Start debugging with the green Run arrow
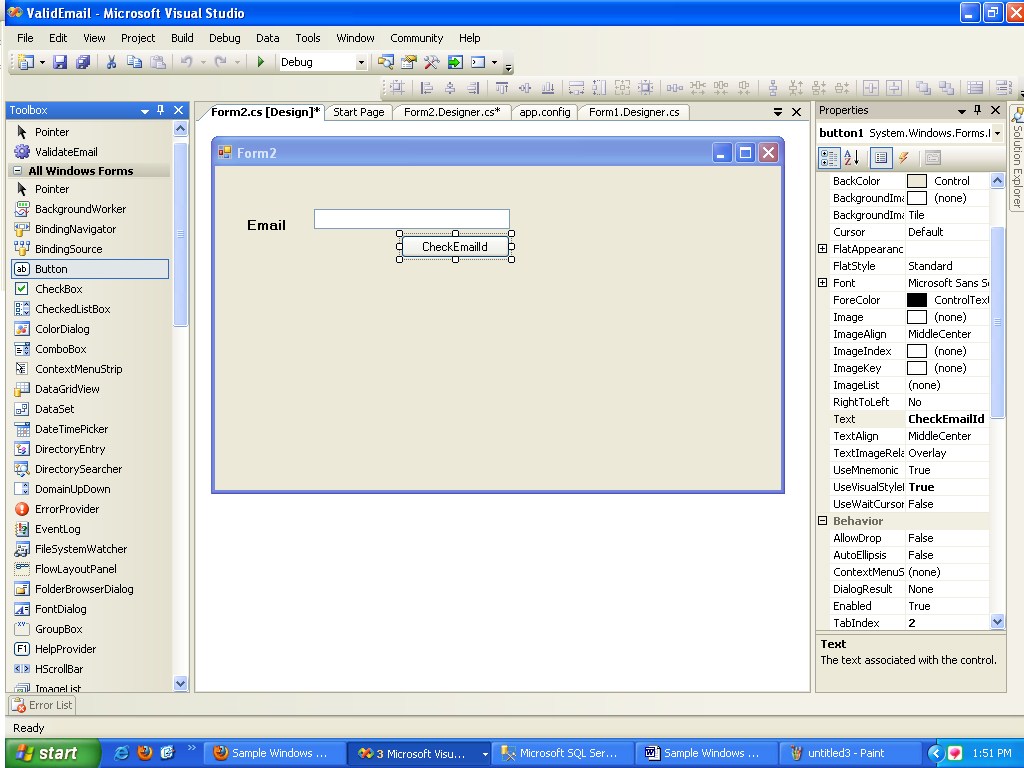1024x768 pixels. pos(259,61)
